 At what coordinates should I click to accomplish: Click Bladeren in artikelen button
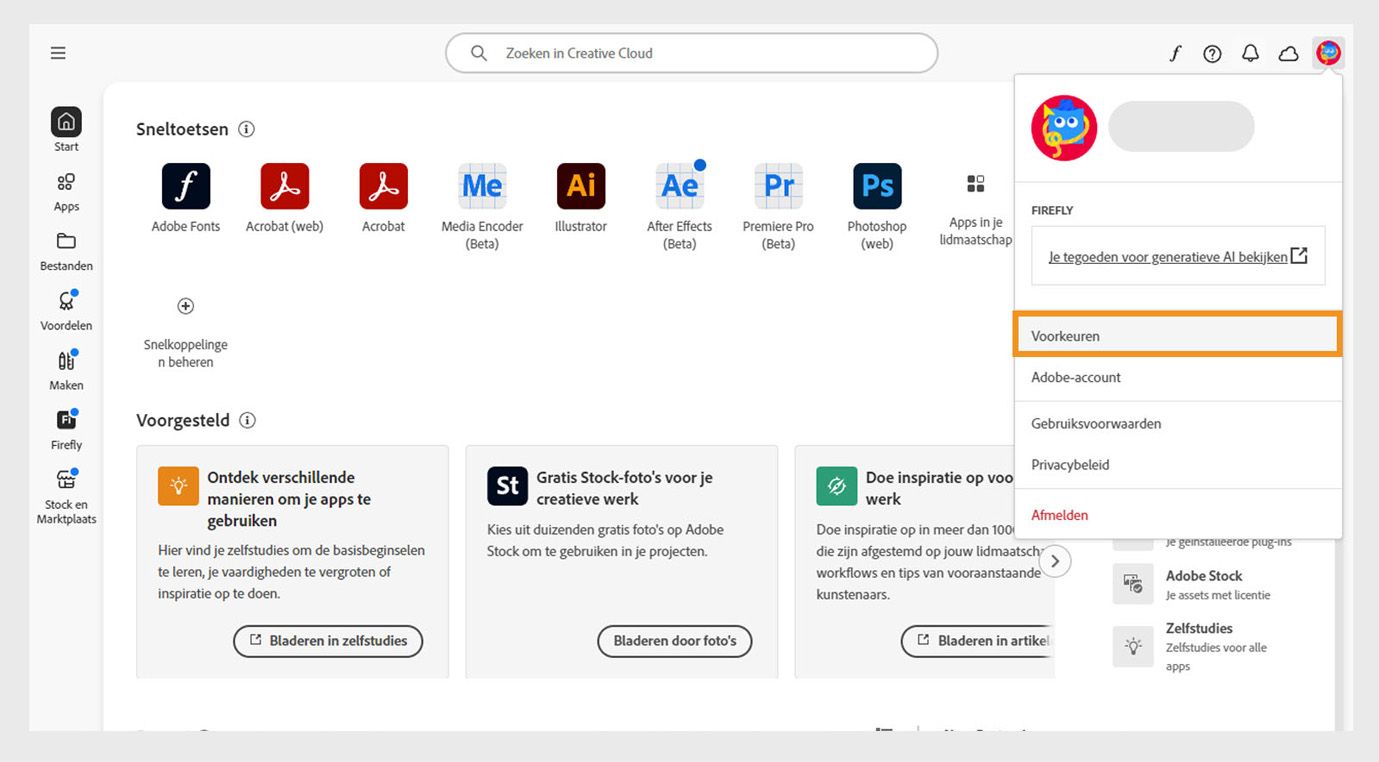coord(977,641)
